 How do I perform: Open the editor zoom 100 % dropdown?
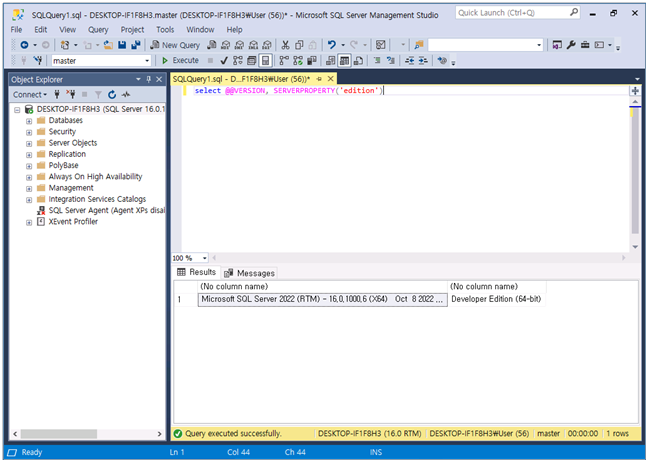click(x=204, y=258)
